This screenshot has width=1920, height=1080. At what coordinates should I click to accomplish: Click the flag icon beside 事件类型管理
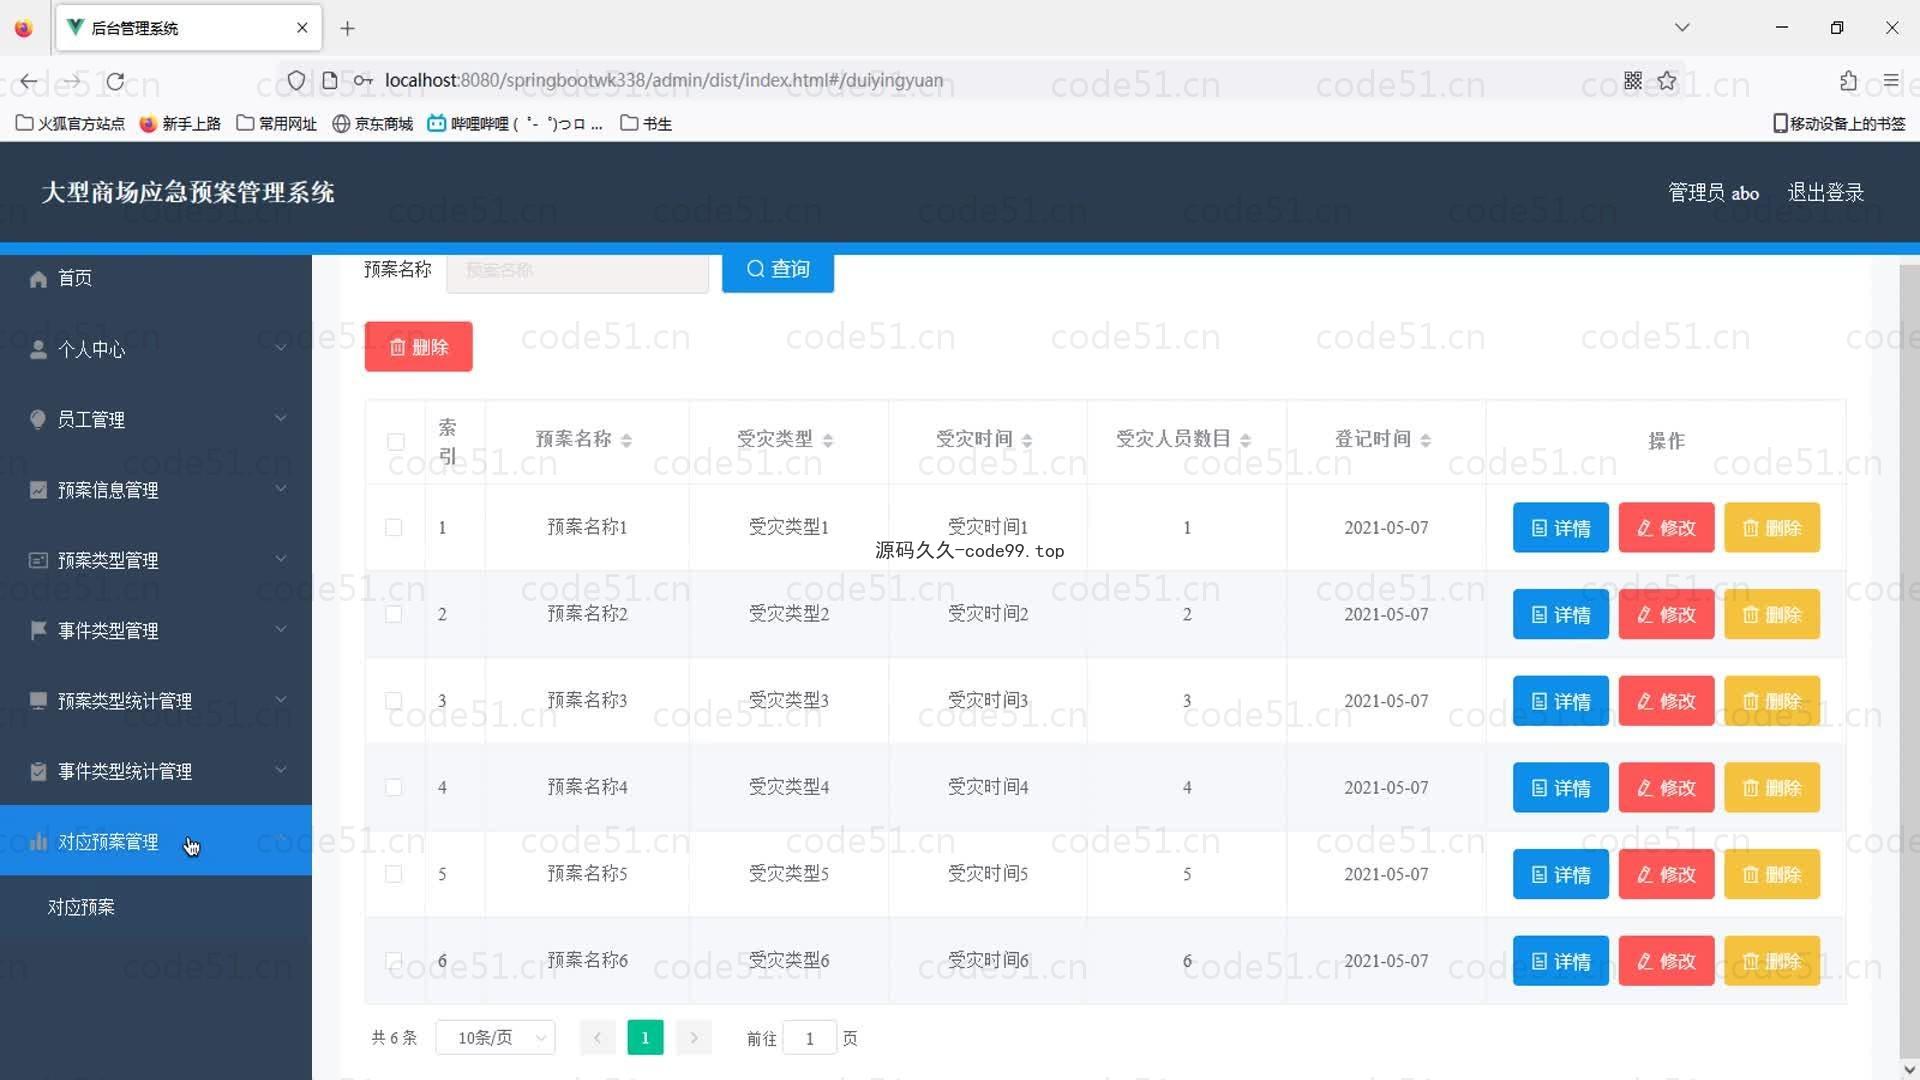pyautogui.click(x=38, y=630)
